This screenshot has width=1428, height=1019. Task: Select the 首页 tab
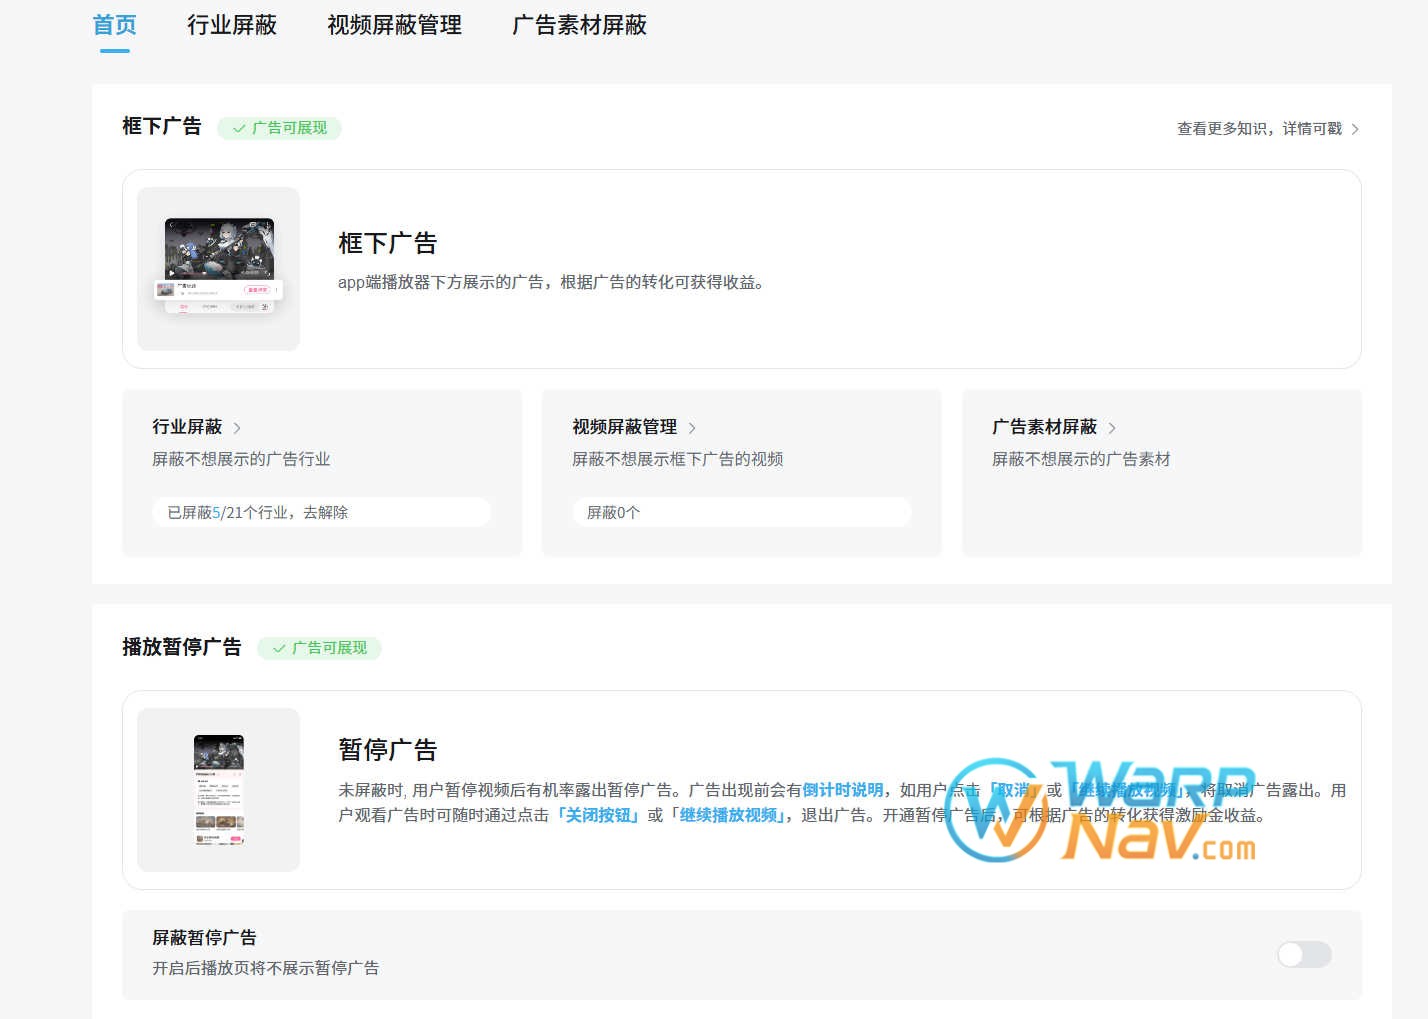click(114, 25)
